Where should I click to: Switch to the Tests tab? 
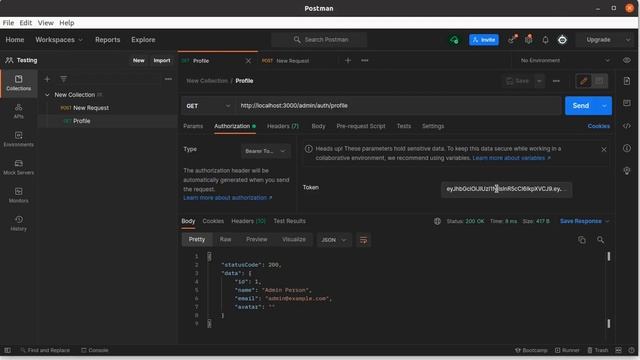[x=404, y=126]
